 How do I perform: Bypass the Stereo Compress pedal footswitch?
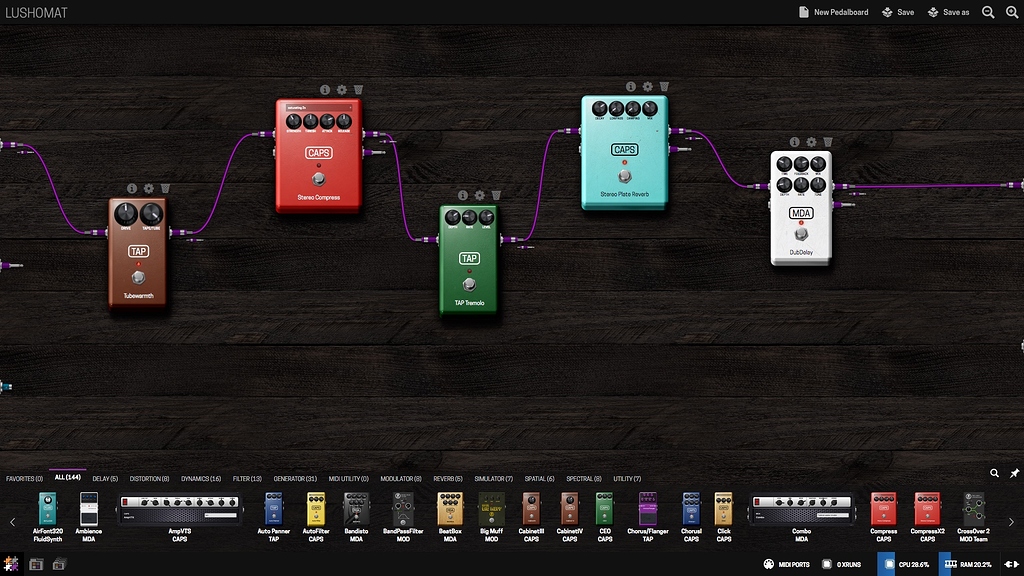click(319, 179)
